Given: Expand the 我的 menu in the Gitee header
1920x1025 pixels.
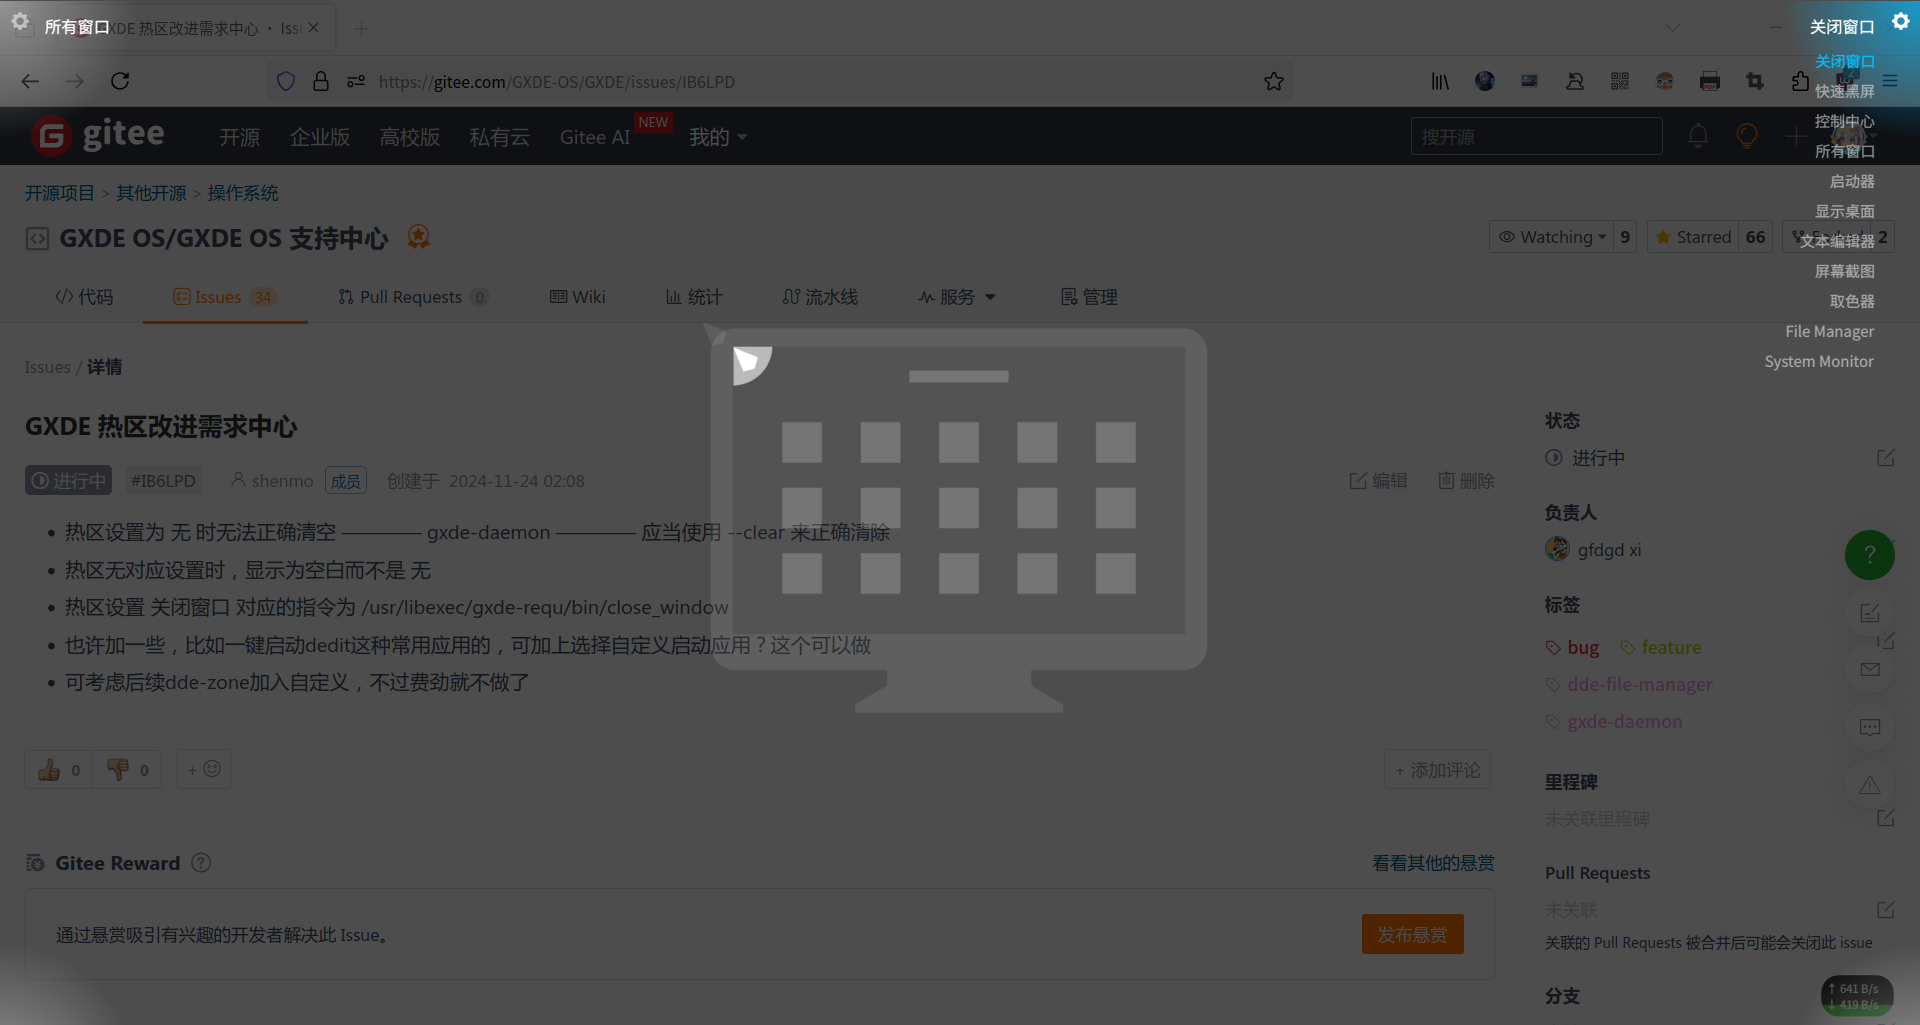Looking at the screenshot, I should click(717, 137).
